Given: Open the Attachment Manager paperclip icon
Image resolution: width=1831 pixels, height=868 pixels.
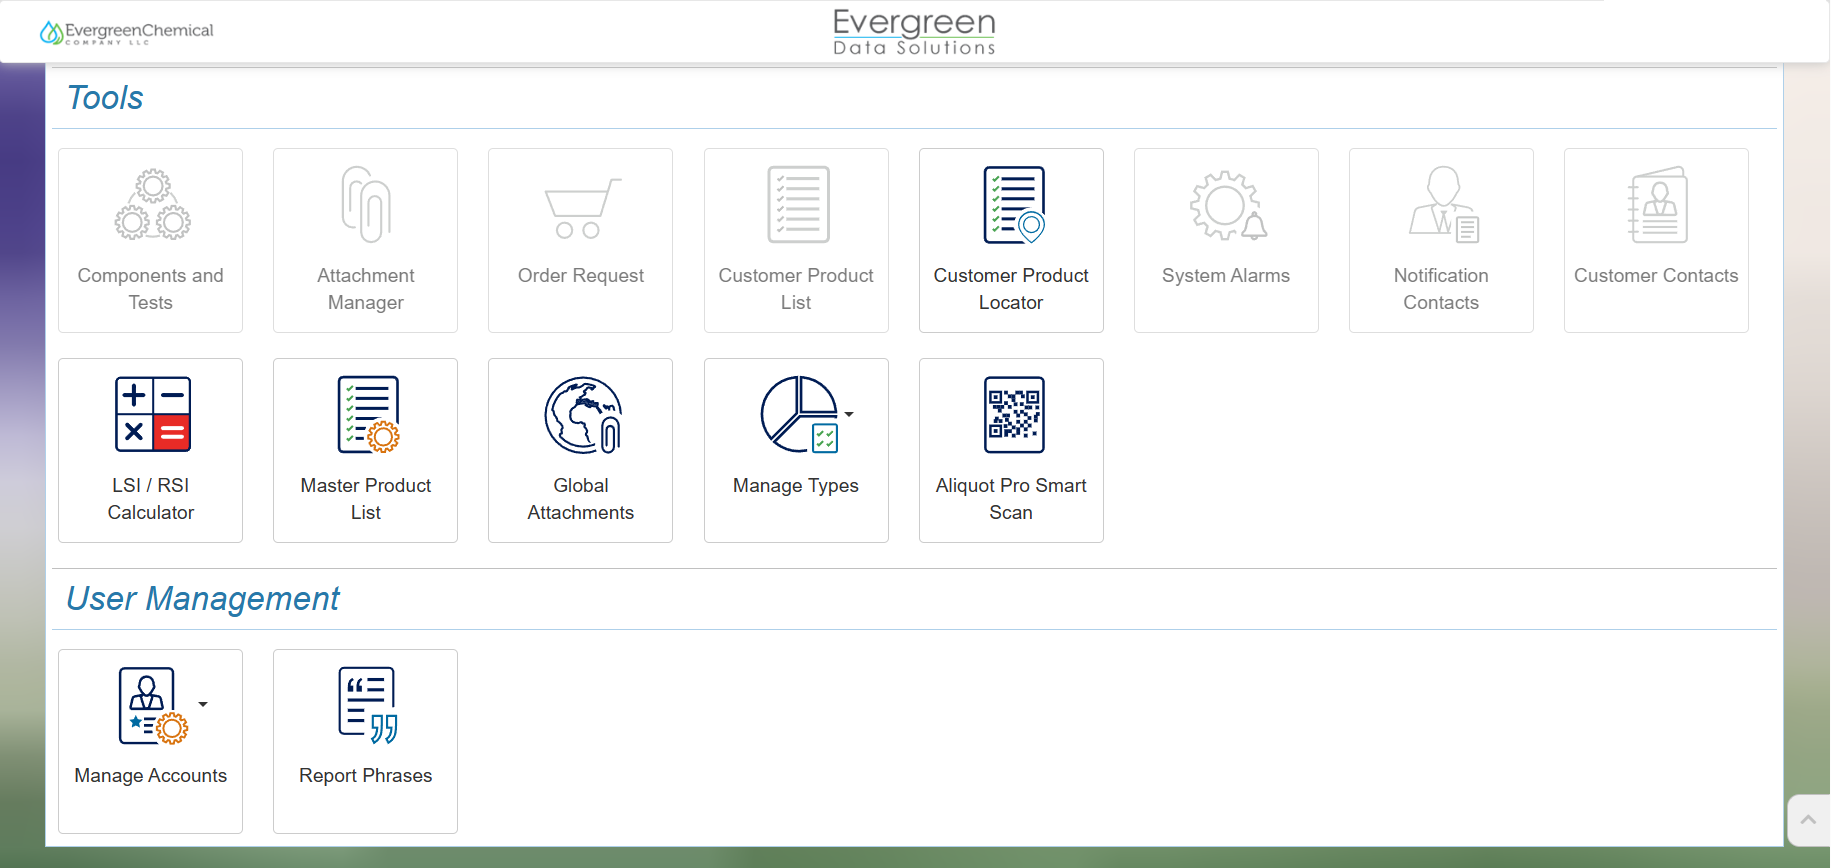Looking at the screenshot, I should pos(366,204).
